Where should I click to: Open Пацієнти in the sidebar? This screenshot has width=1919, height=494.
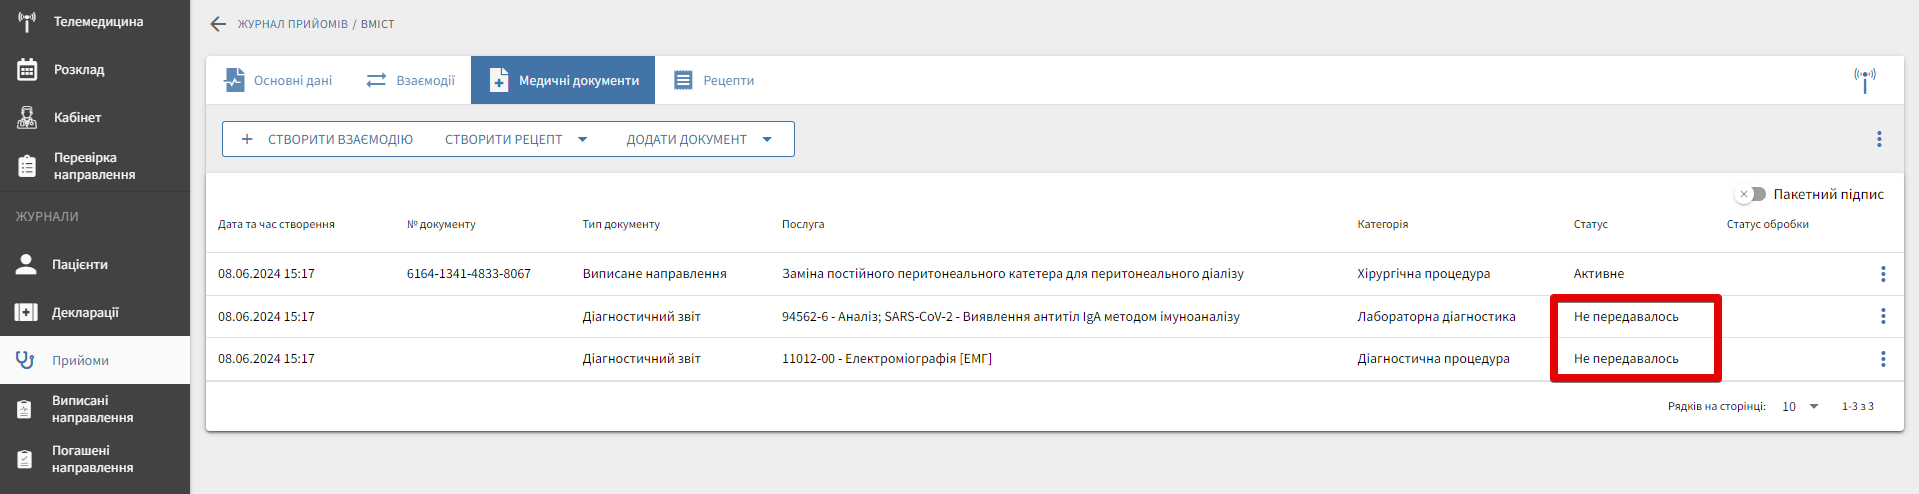pos(80,265)
